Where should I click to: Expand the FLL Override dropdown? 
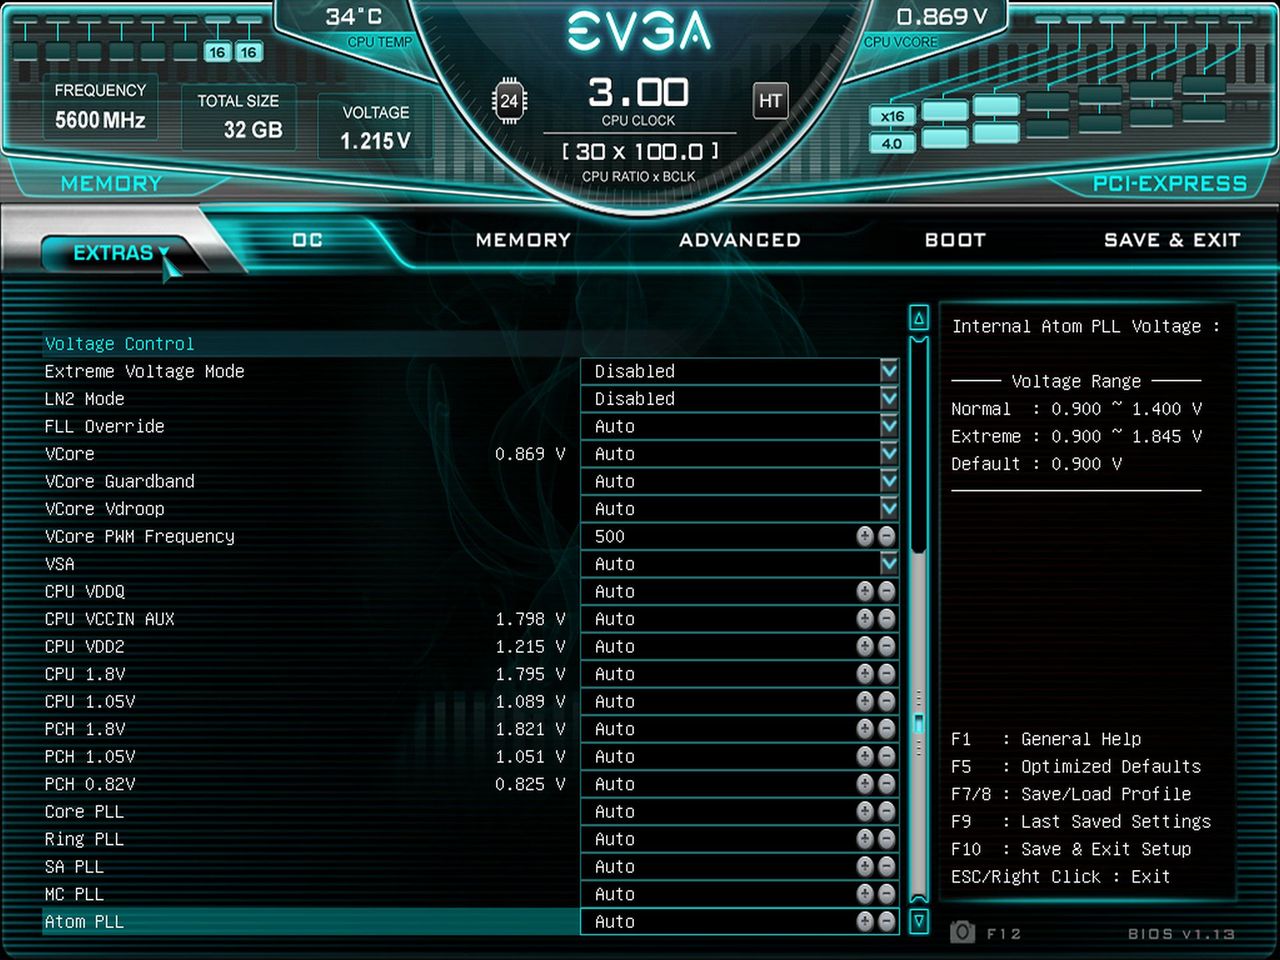pyautogui.click(x=889, y=426)
